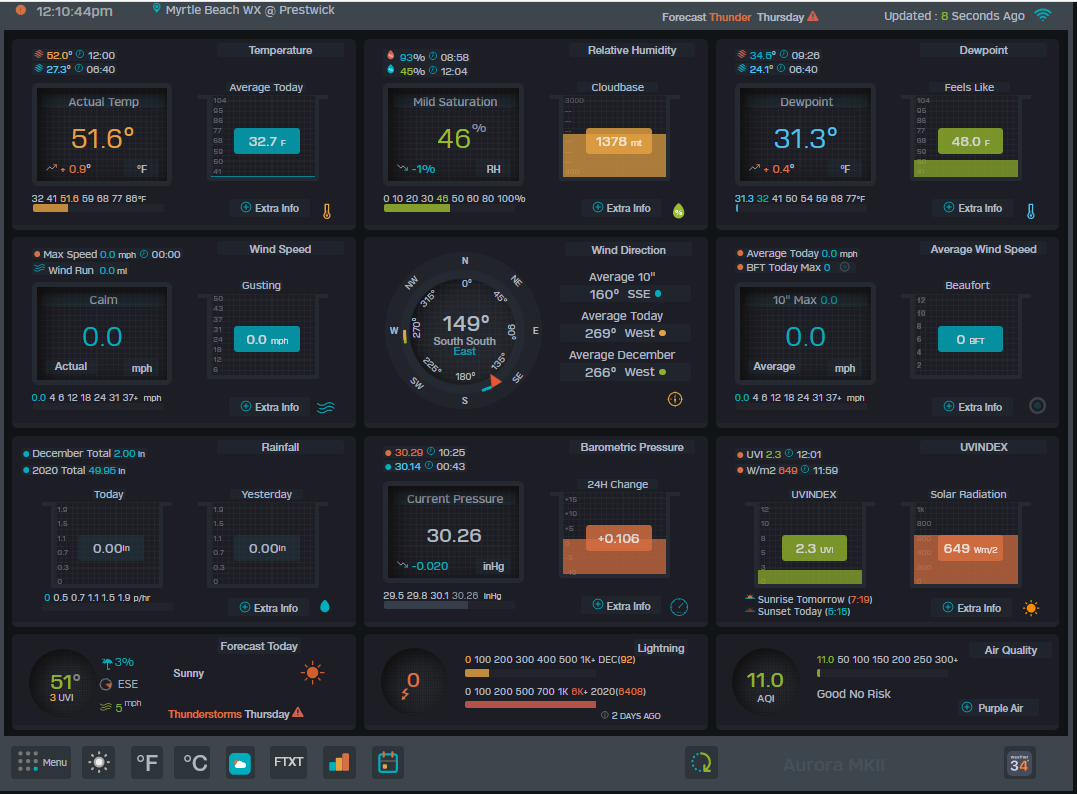Click green humidity droplet icon
This screenshot has width=1077, height=794.
coord(679,211)
